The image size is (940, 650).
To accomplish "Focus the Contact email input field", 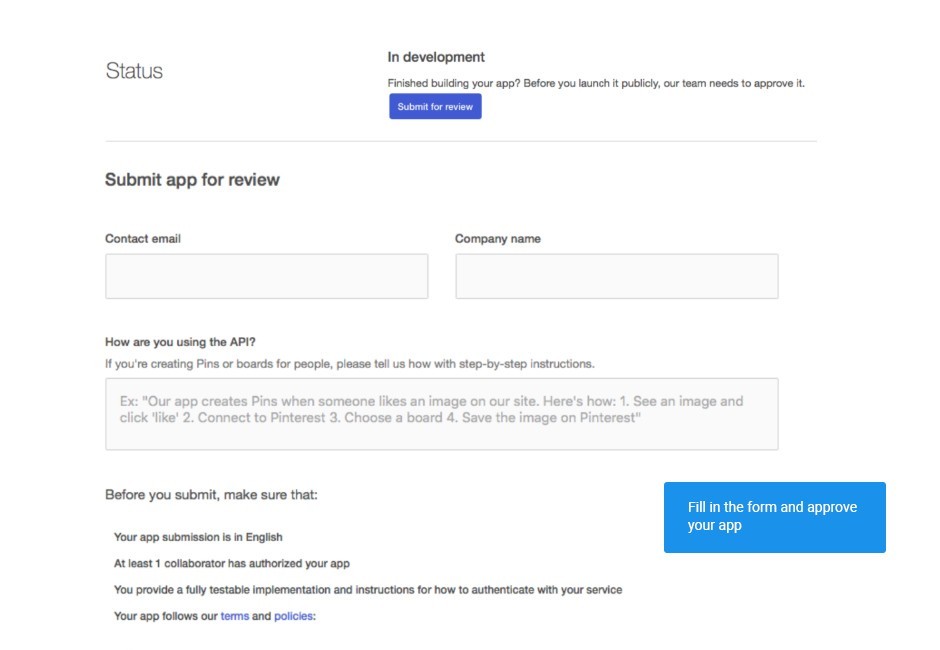I will point(267,276).
